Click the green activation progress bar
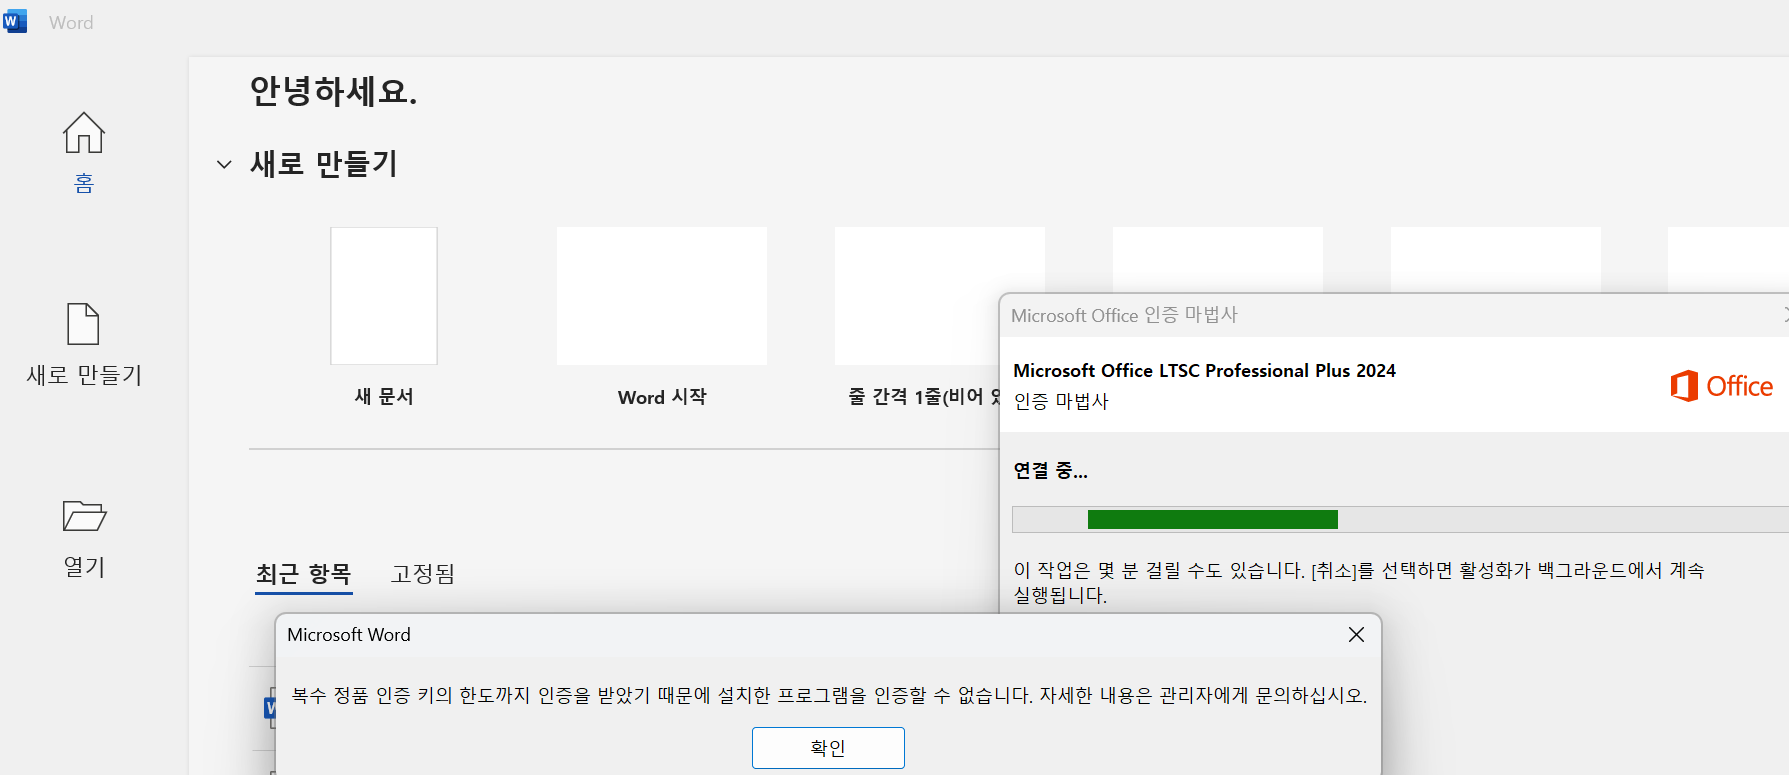This screenshot has height=775, width=1789. pos(1213,520)
